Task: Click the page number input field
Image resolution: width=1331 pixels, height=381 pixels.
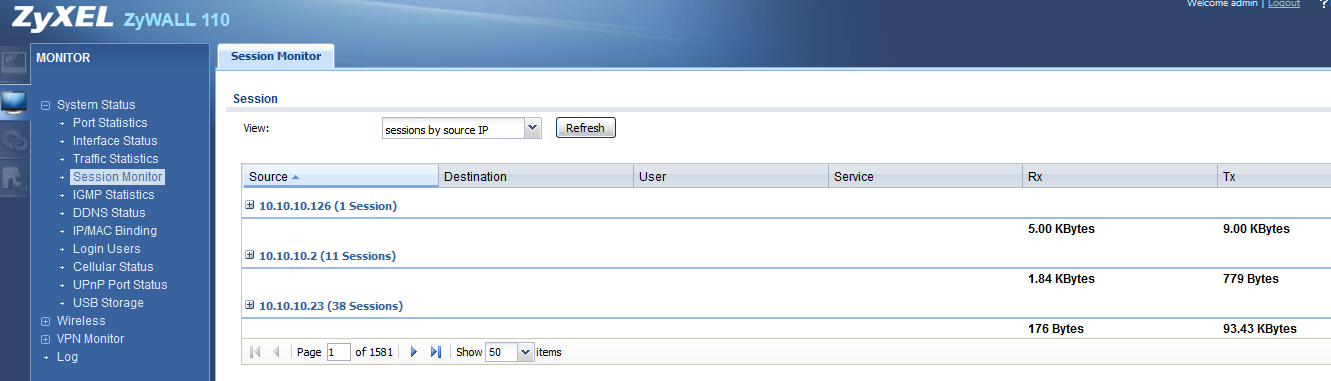Action: (x=339, y=352)
